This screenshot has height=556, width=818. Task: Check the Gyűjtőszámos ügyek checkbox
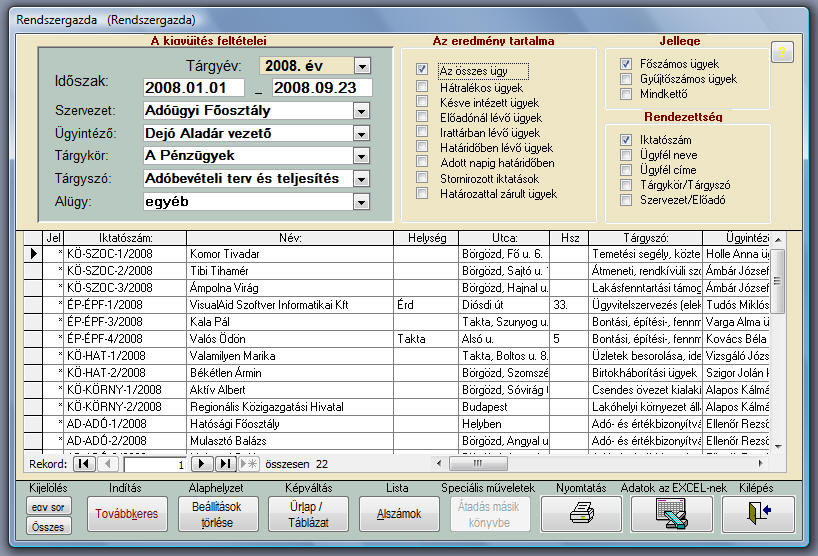pos(626,79)
